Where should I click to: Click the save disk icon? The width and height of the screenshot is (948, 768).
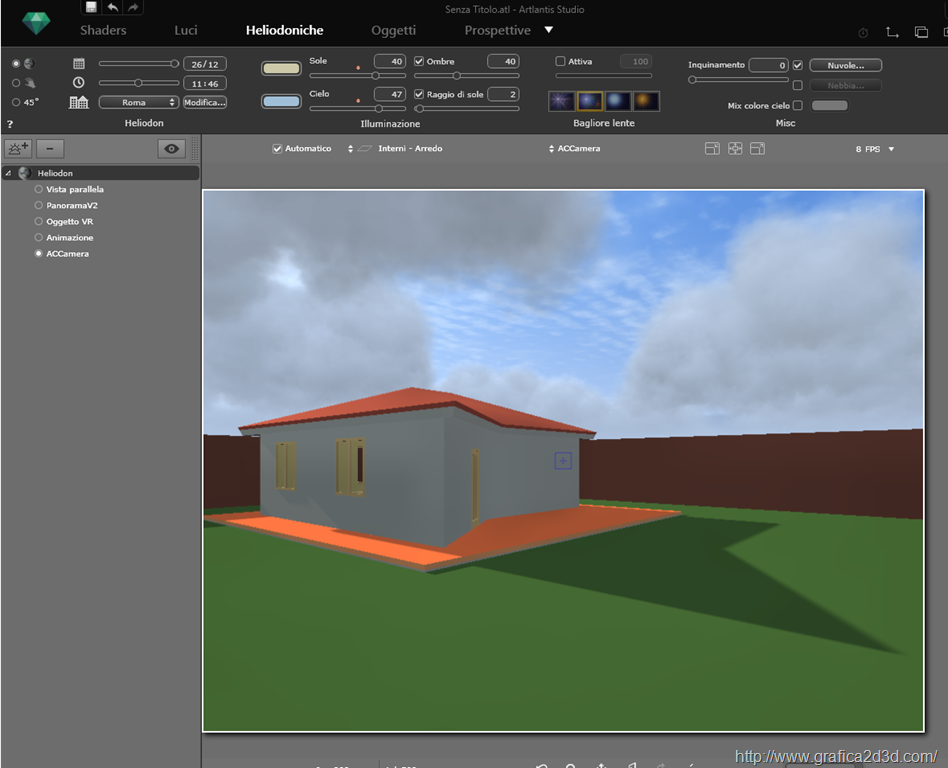(x=92, y=8)
